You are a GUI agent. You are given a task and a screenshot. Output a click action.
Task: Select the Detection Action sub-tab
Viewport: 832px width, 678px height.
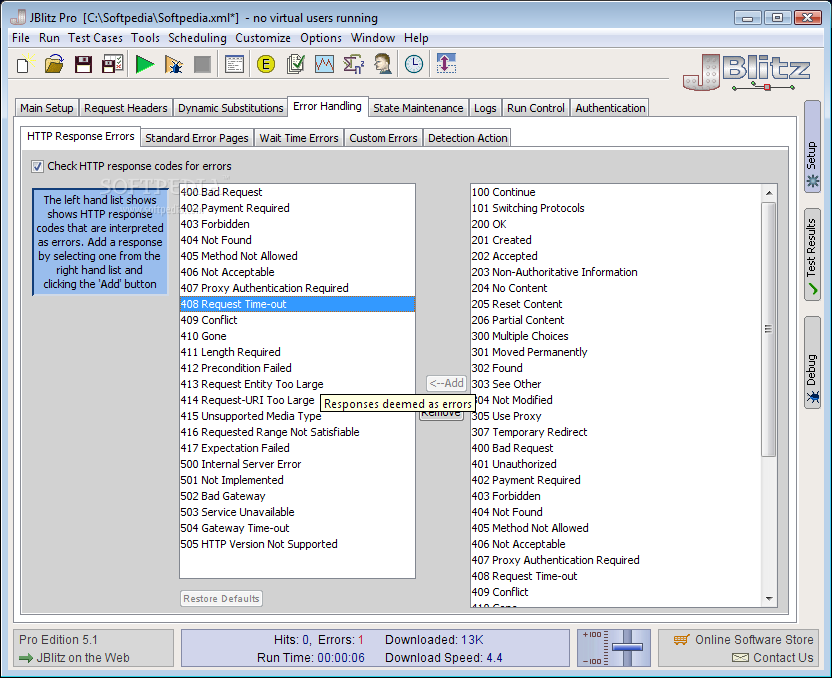(467, 138)
